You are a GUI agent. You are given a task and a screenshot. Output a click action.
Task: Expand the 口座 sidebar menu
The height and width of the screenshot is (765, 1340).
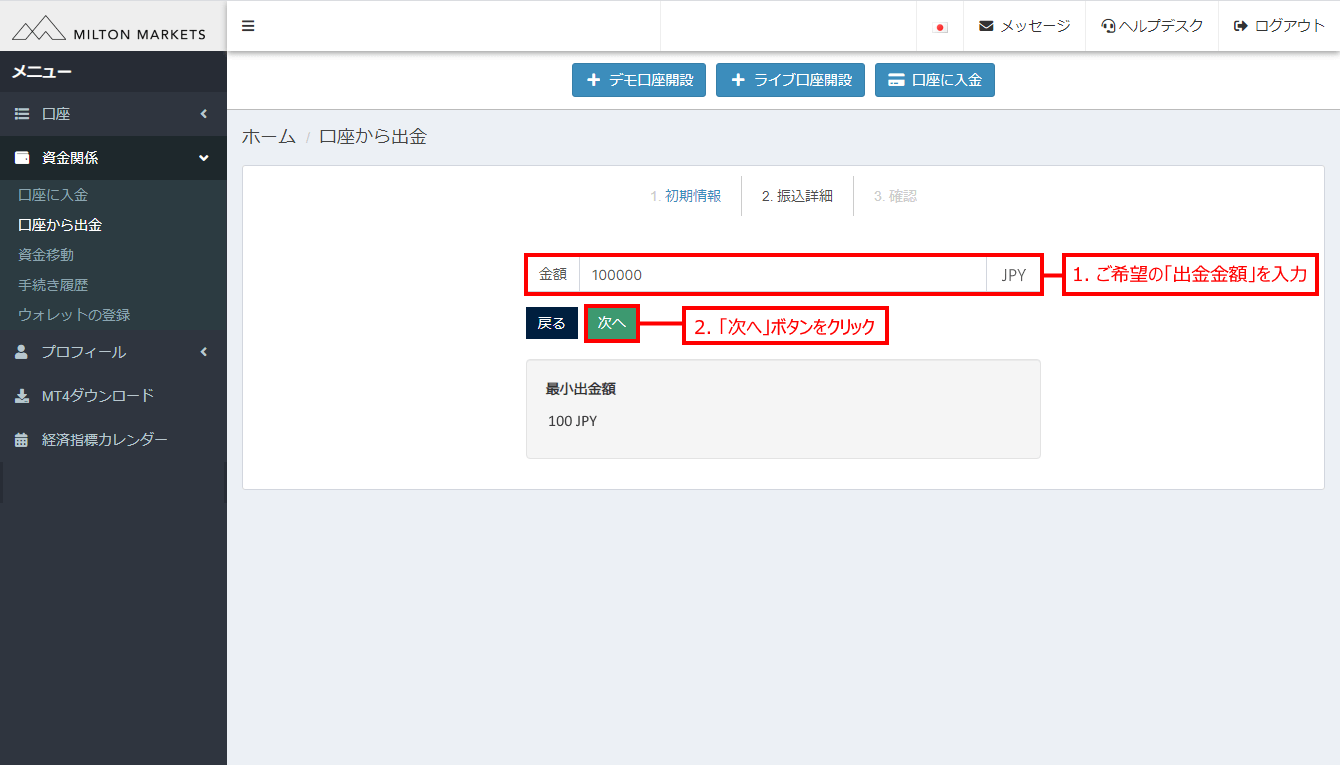point(113,114)
